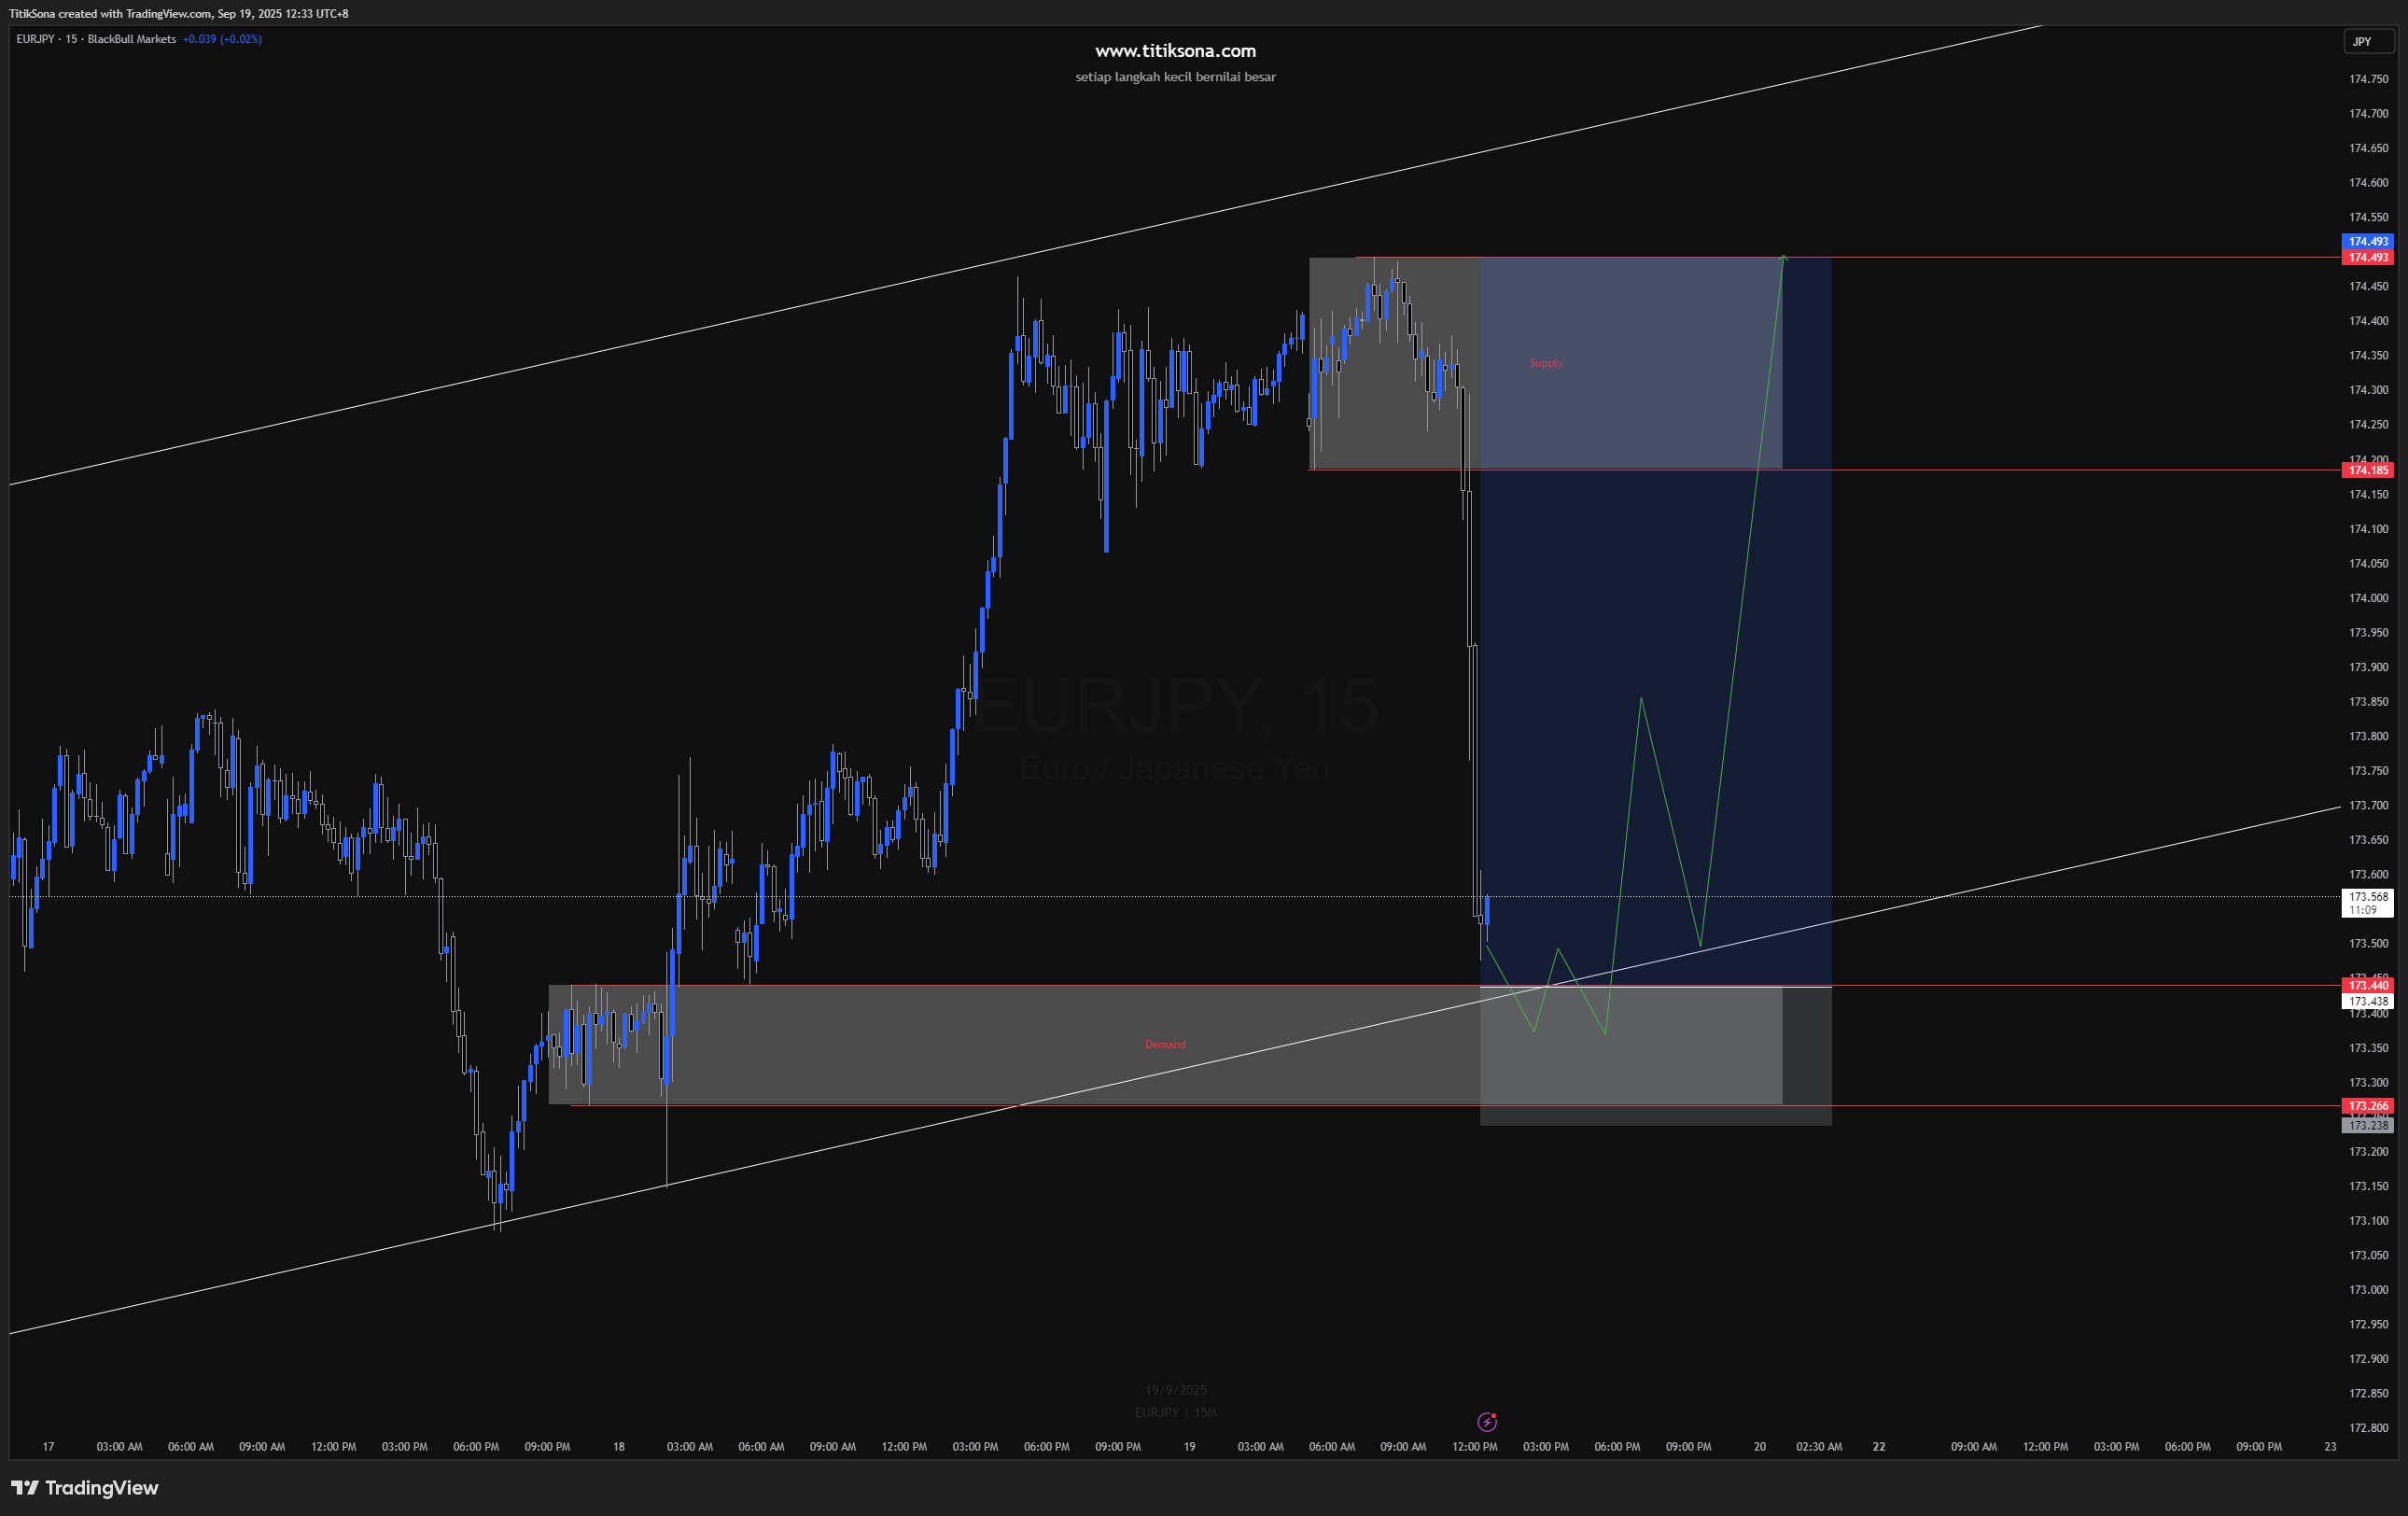2408x1516 pixels.
Task: Click the 02:30 AM label on the time axis
Action: pos(1818,1446)
